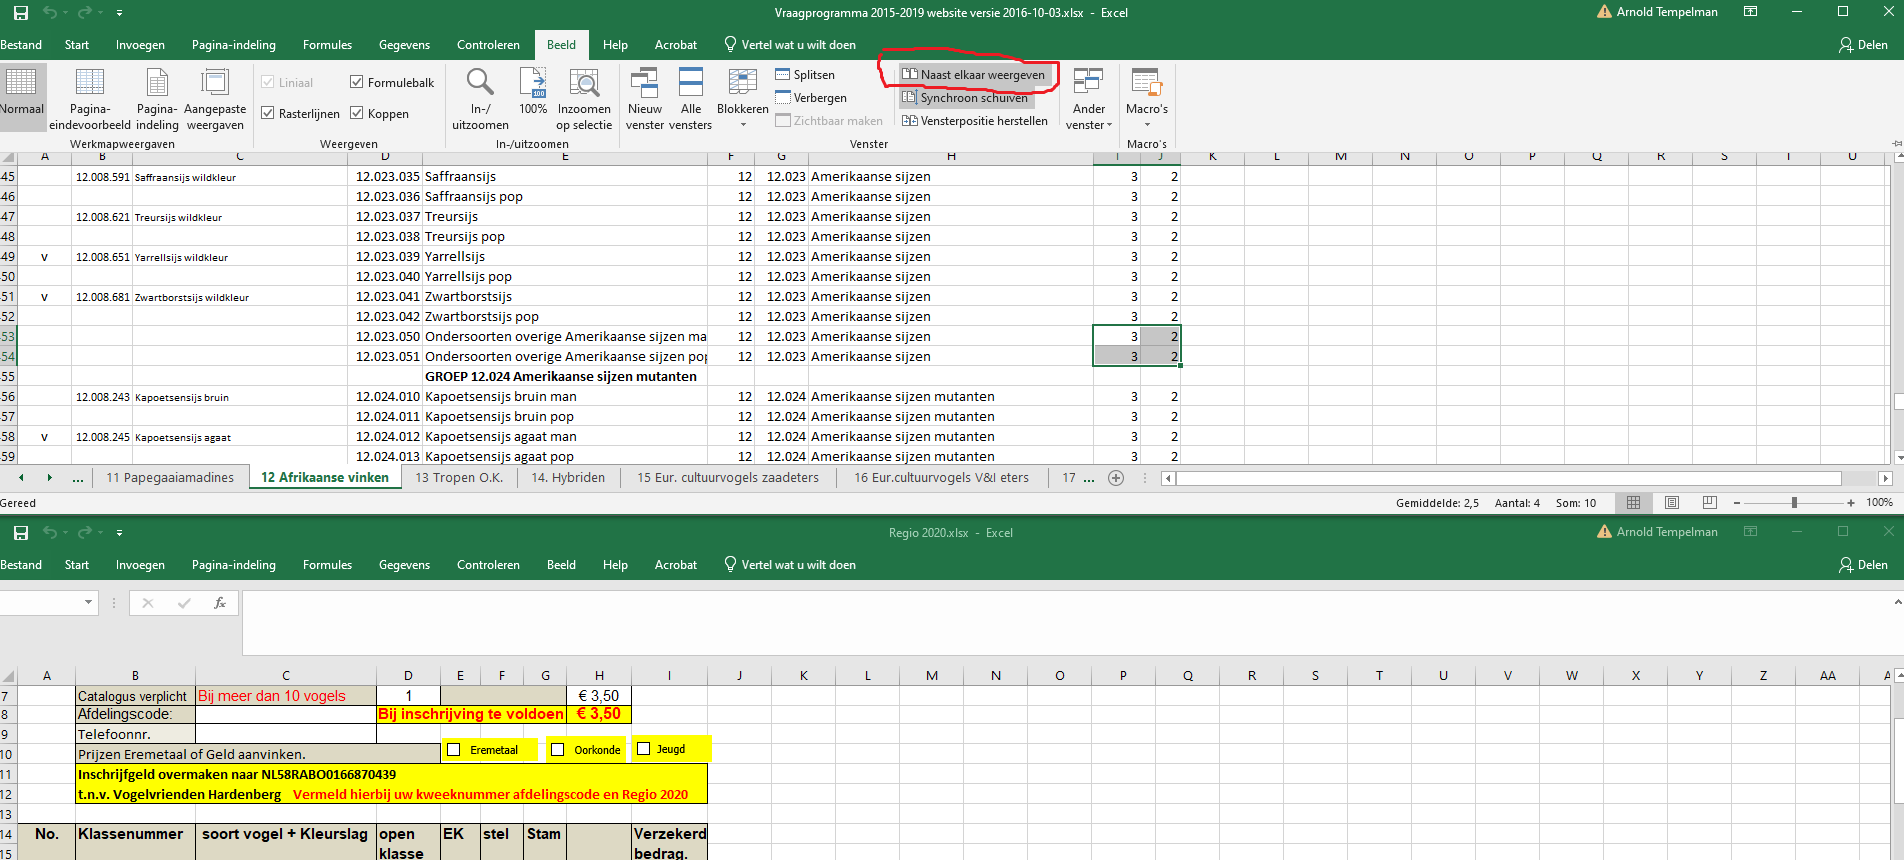Tick the Oorkonde checkbox
This screenshot has width=1904, height=860.
558,750
